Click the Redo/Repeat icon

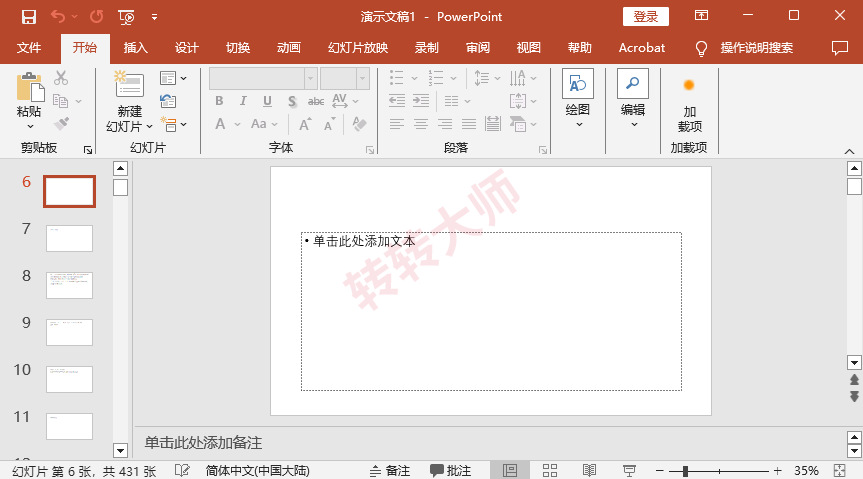click(x=97, y=17)
